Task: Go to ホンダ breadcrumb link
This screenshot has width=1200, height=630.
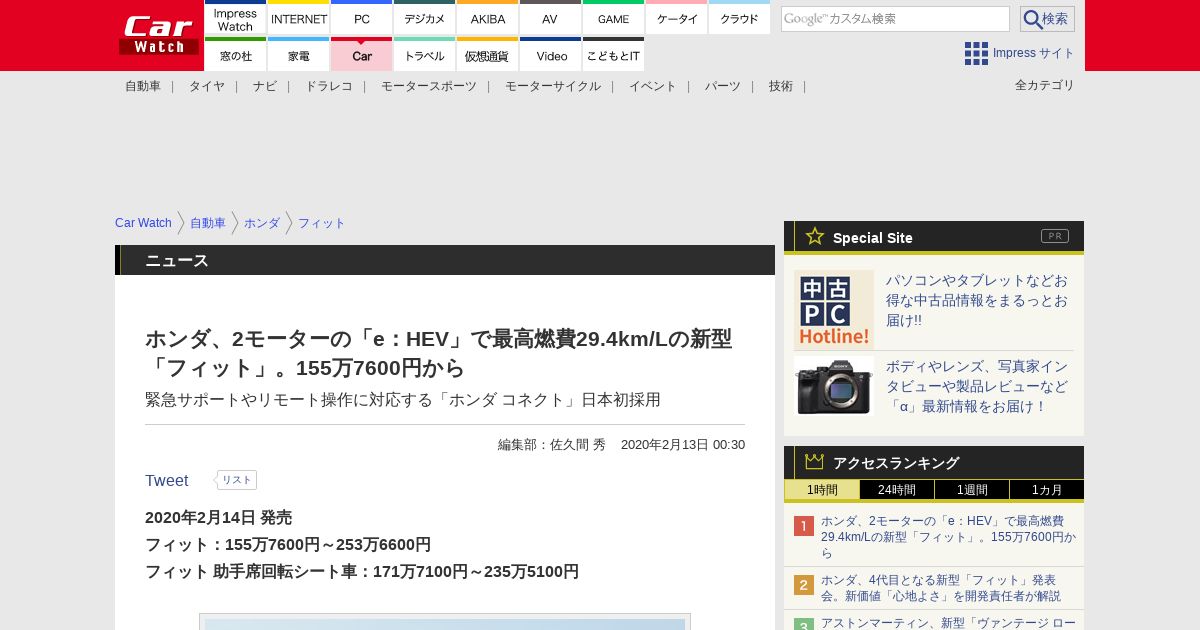Action: pyautogui.click(x=262, y=223)
